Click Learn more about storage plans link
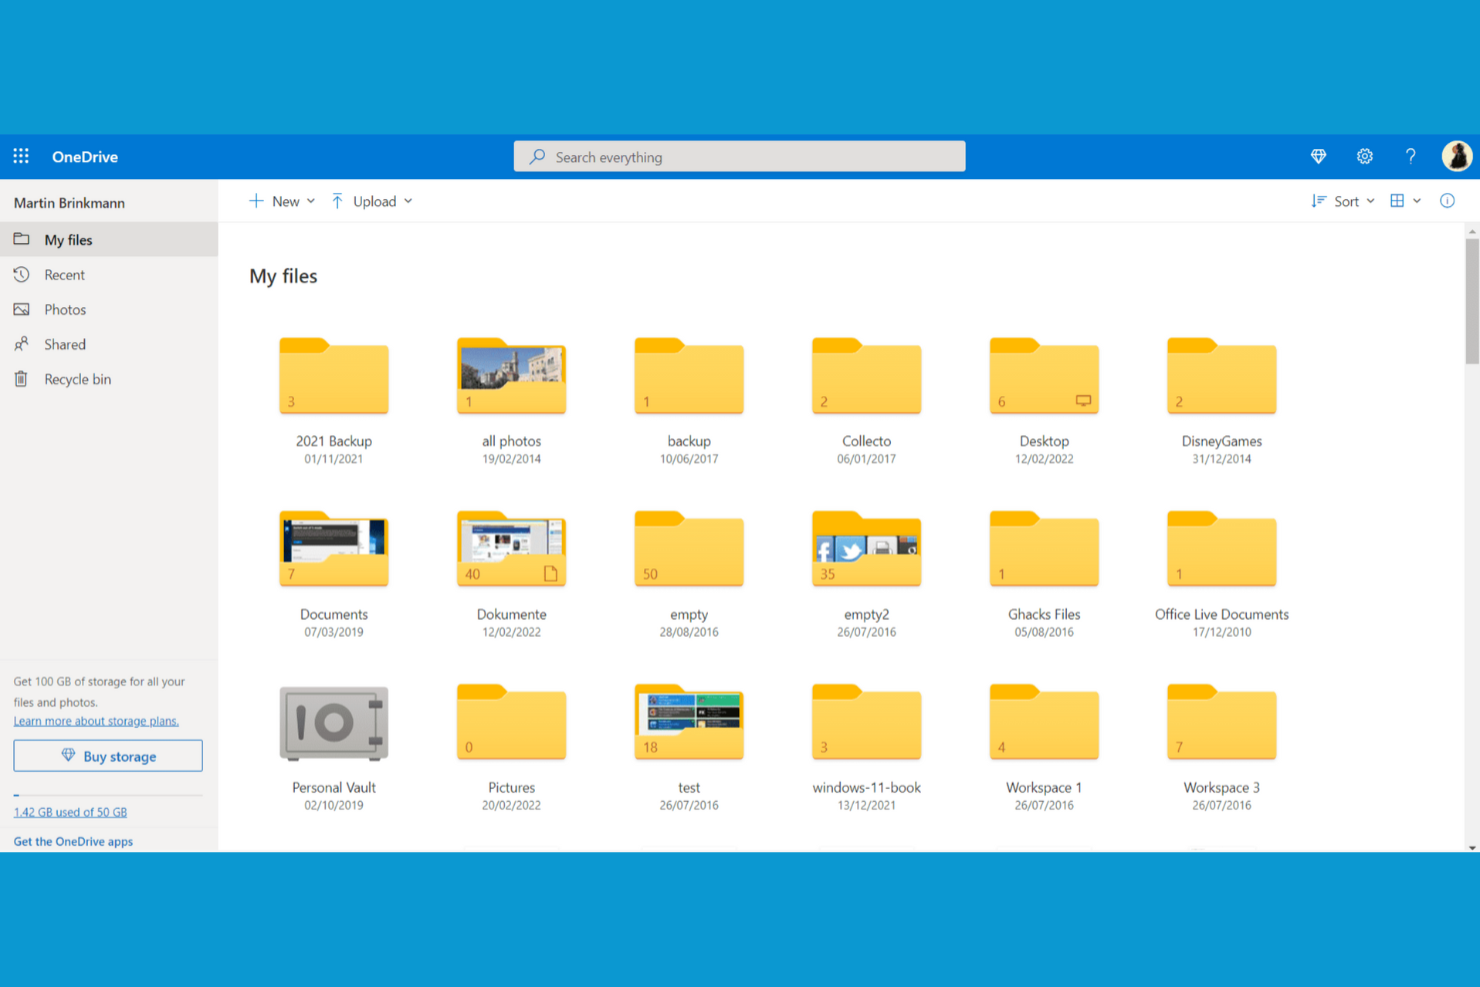The height and width of the screenshot is (987, 1480). 96,721
